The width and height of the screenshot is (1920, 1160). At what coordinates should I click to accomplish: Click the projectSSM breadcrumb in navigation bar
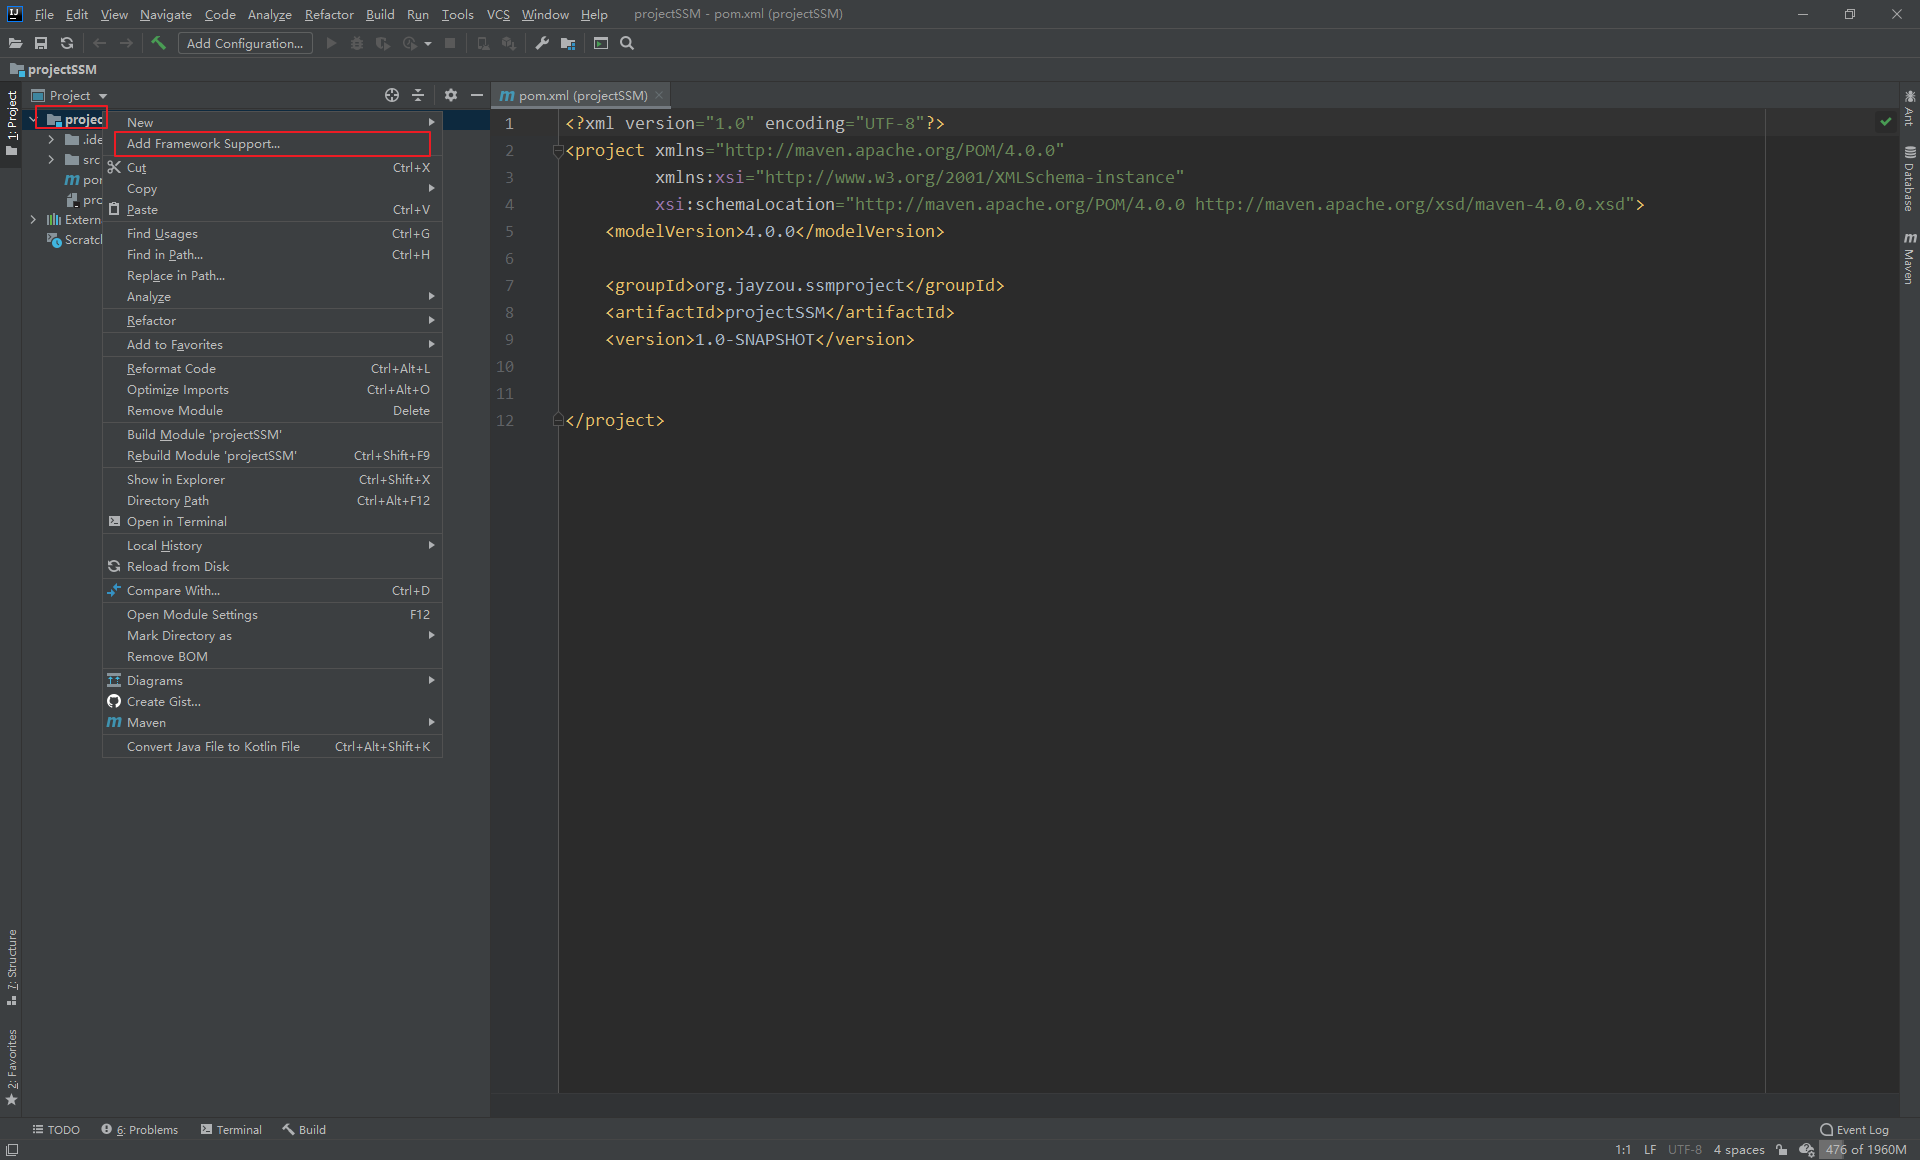pos(54,69)
